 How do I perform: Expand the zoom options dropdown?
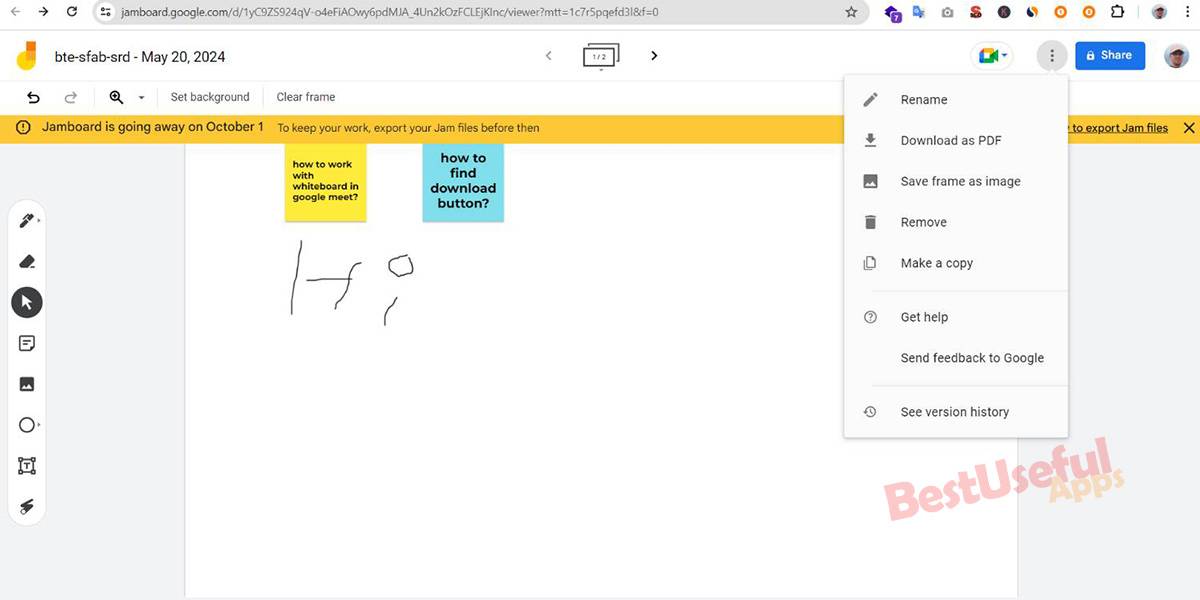tap(140, 96)
